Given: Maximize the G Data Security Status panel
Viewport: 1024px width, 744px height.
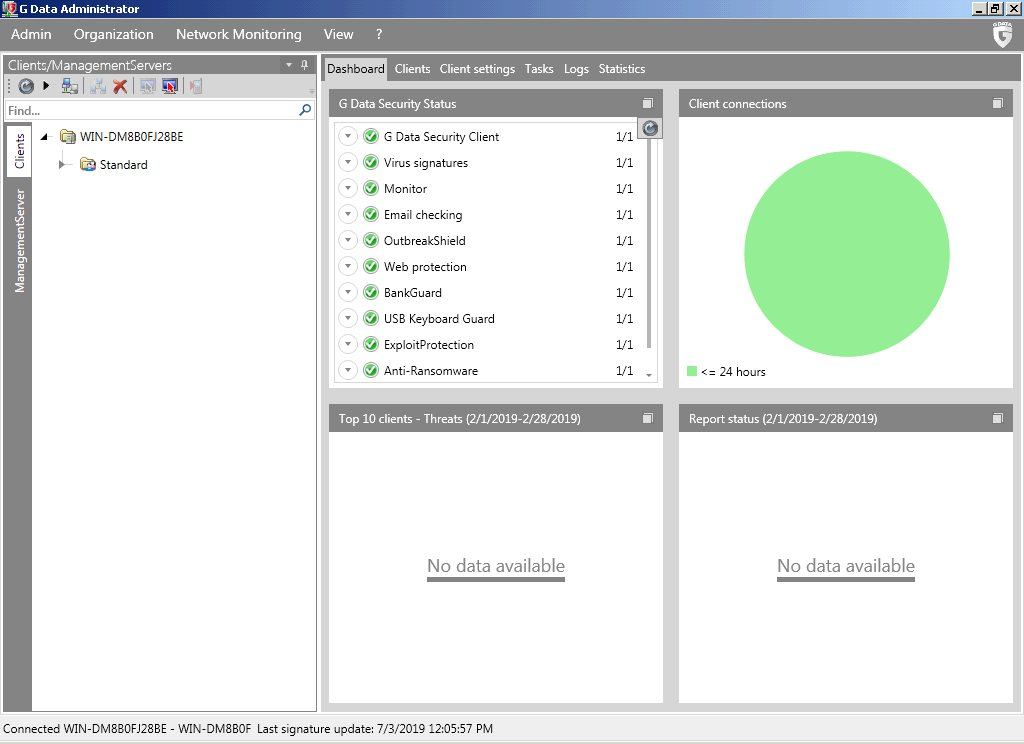Looking at the screenshot, I should [647, 104].
